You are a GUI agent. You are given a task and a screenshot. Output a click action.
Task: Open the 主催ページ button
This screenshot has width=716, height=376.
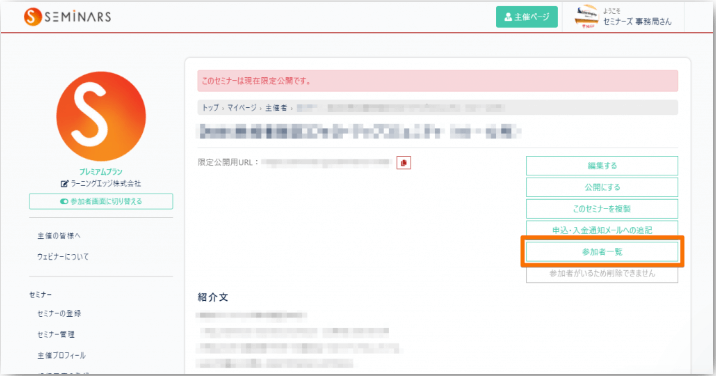tap(526, 17)
